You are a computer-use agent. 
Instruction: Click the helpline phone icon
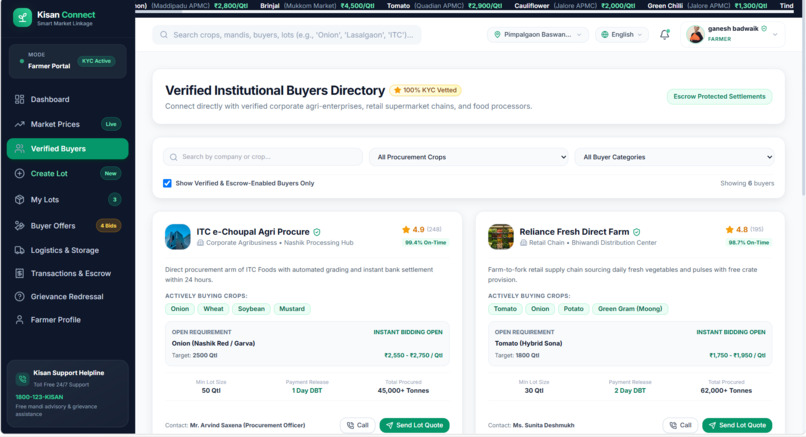[x=22, y=379]
